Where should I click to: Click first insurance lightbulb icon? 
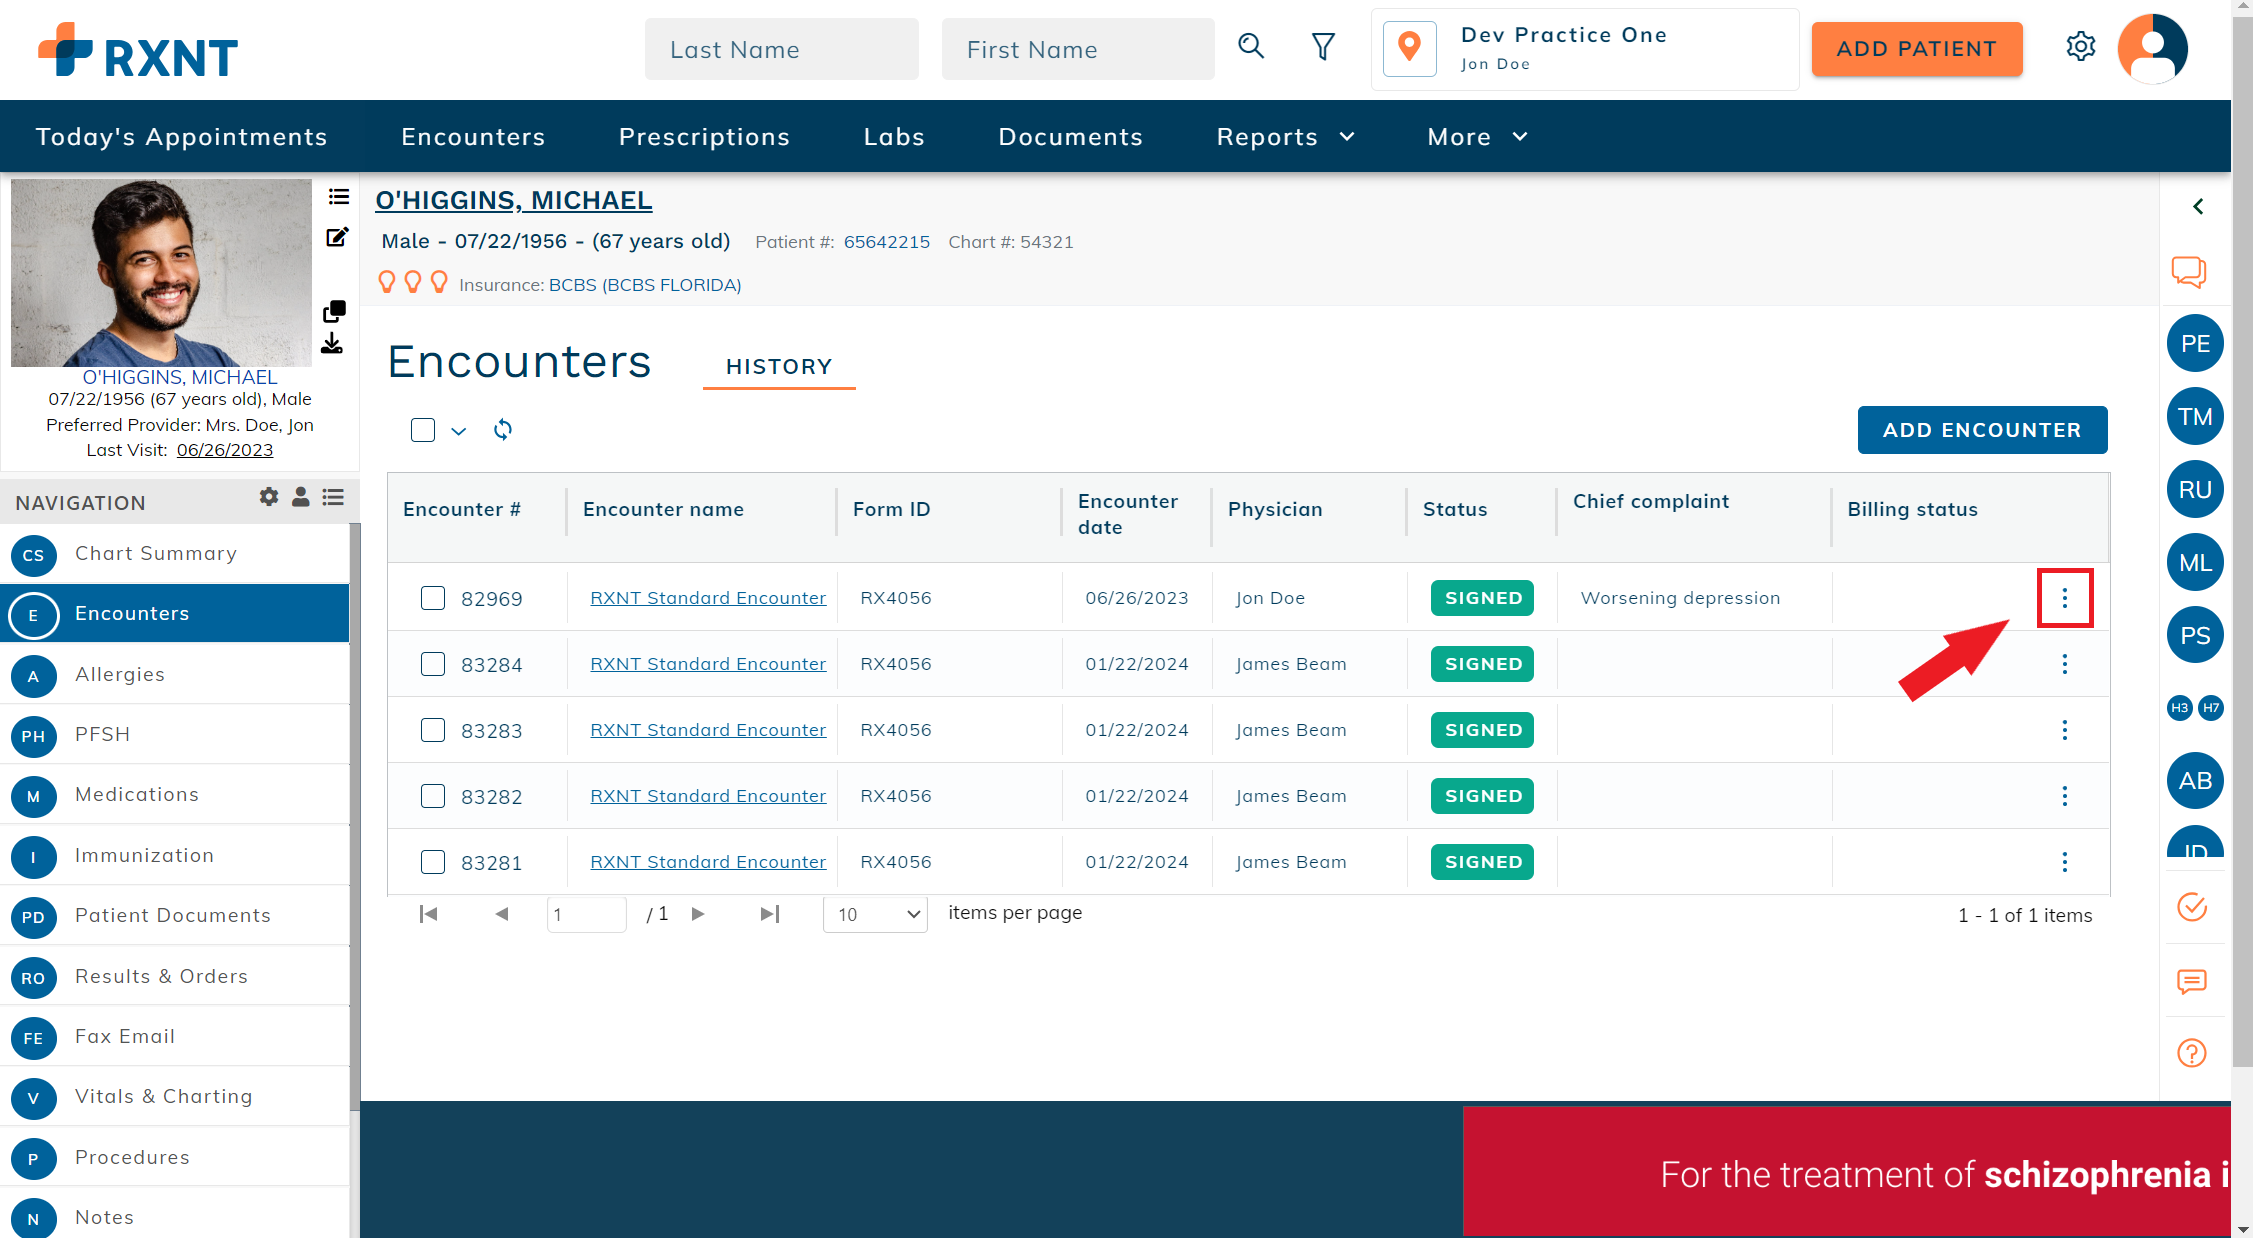click(x=387, y=282)
